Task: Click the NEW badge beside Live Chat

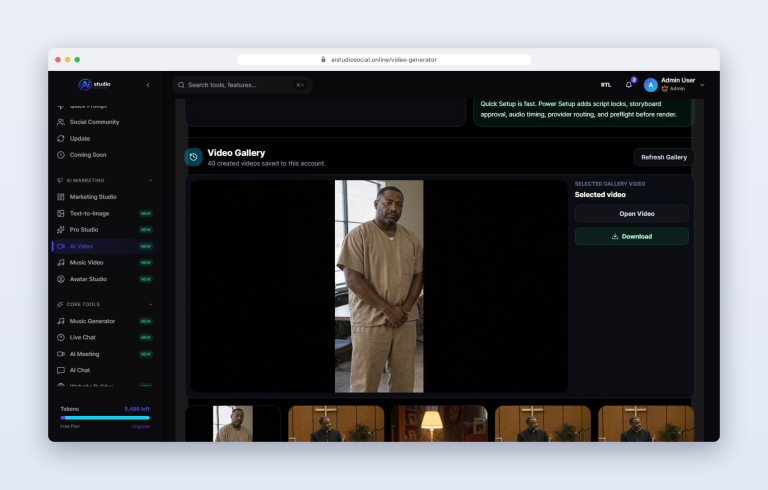Action: [146, 338]
